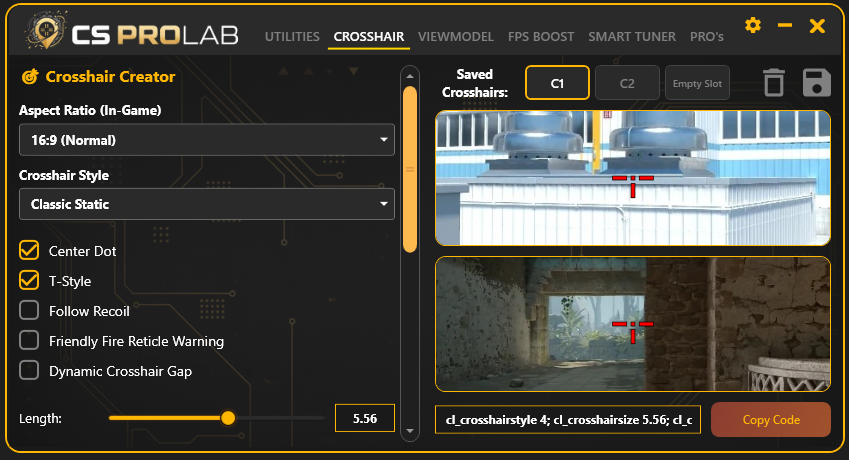Open the Aspect Ratio dropdown
849x460 pixels.
pos(207,140)
